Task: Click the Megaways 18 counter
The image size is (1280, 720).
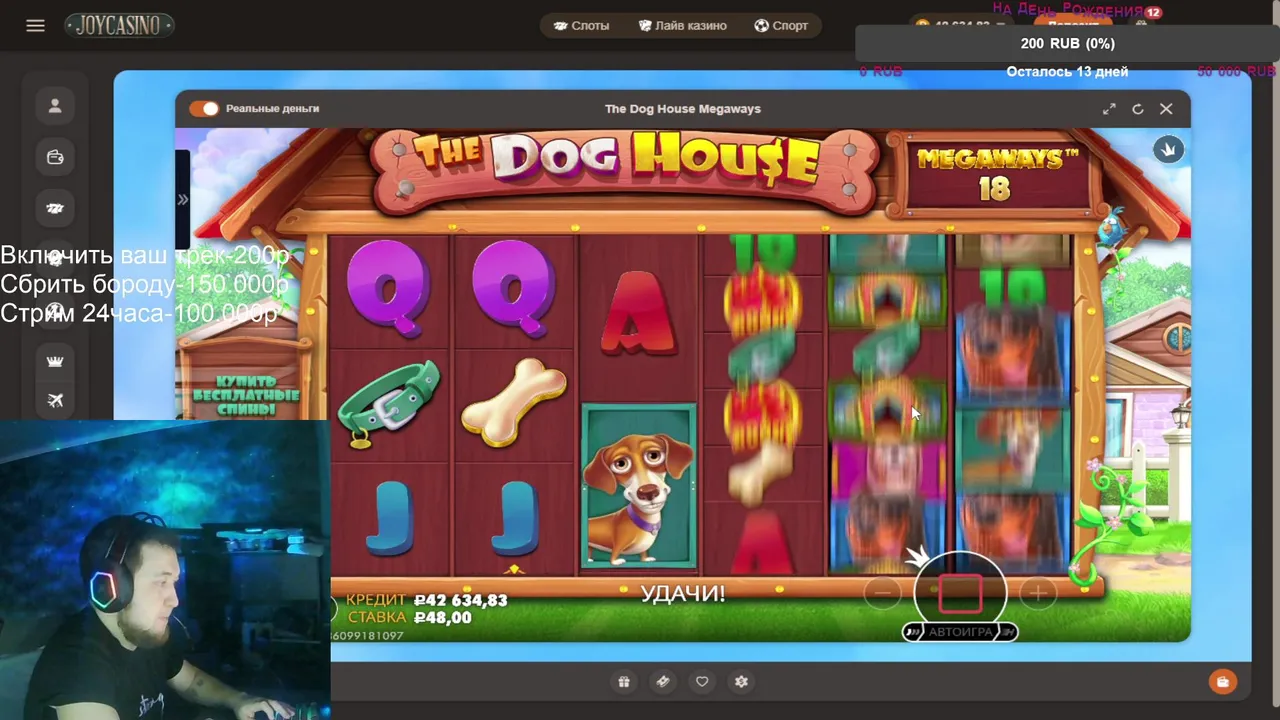Action: coord(995,175)
